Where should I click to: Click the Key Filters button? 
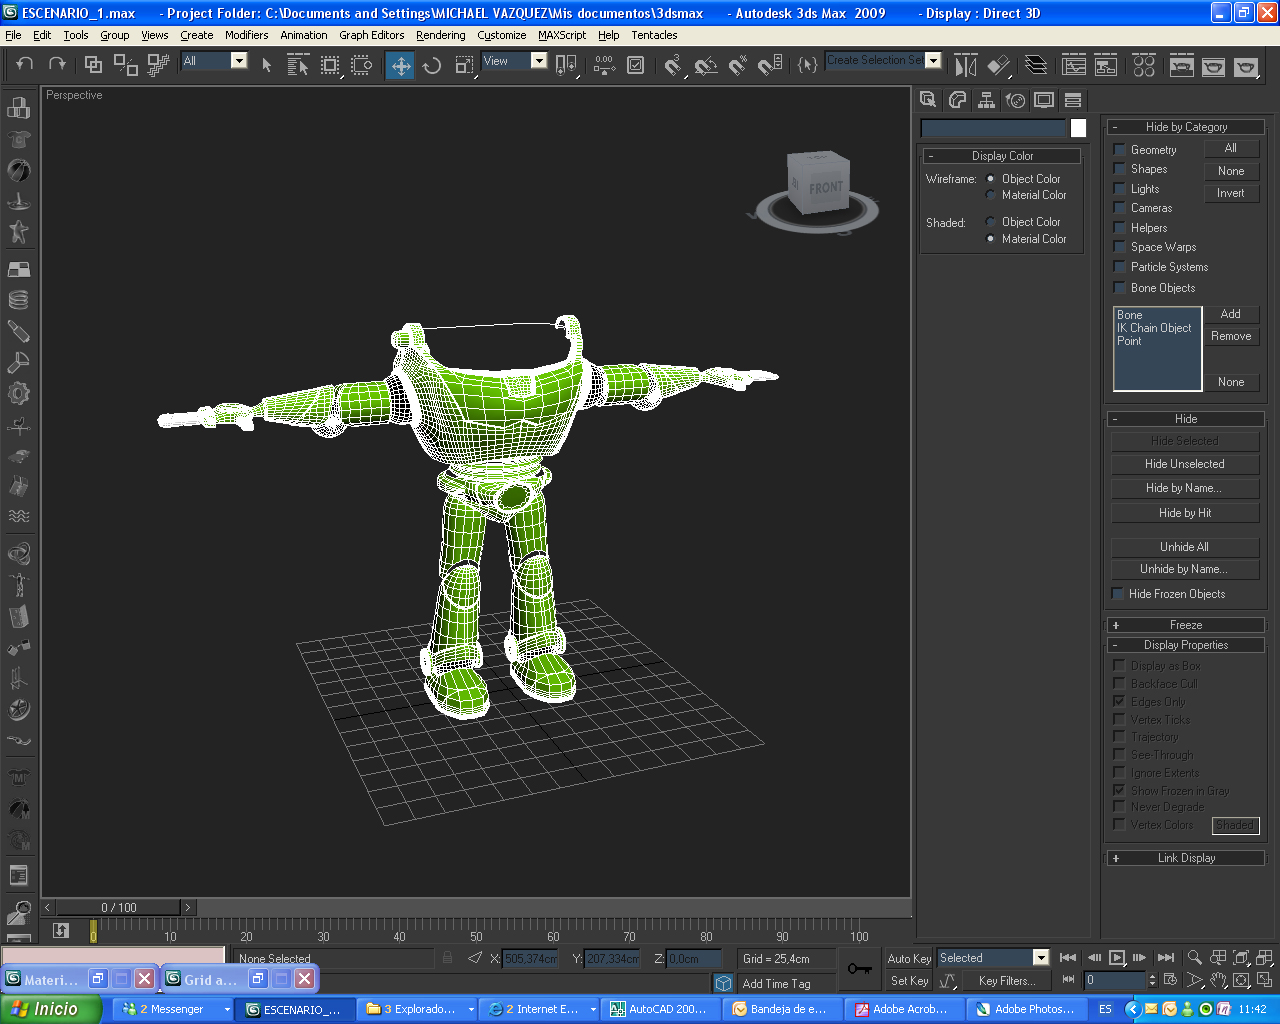[x=1007, y=981]
